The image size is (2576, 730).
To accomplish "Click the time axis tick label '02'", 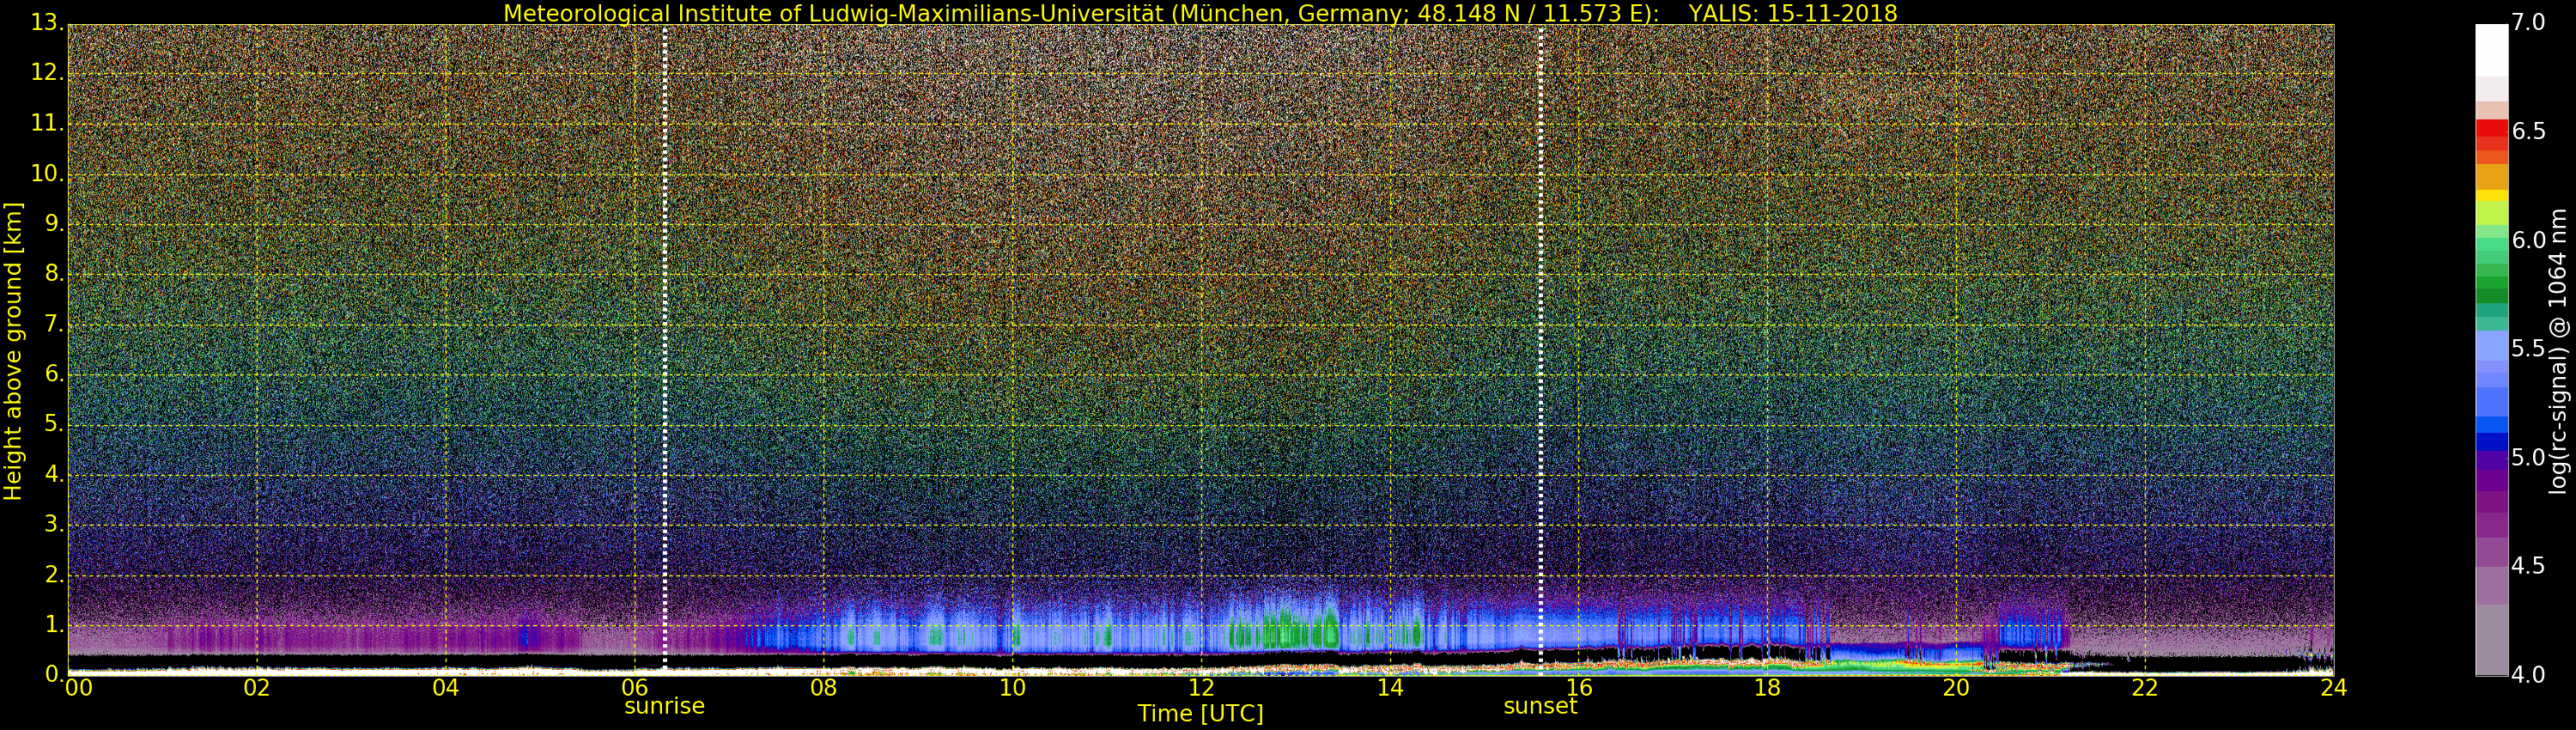I will pos(257,687).
